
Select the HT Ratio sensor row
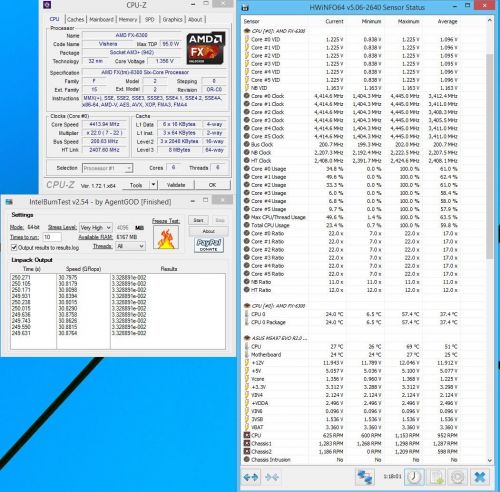(x=351, y=290)
